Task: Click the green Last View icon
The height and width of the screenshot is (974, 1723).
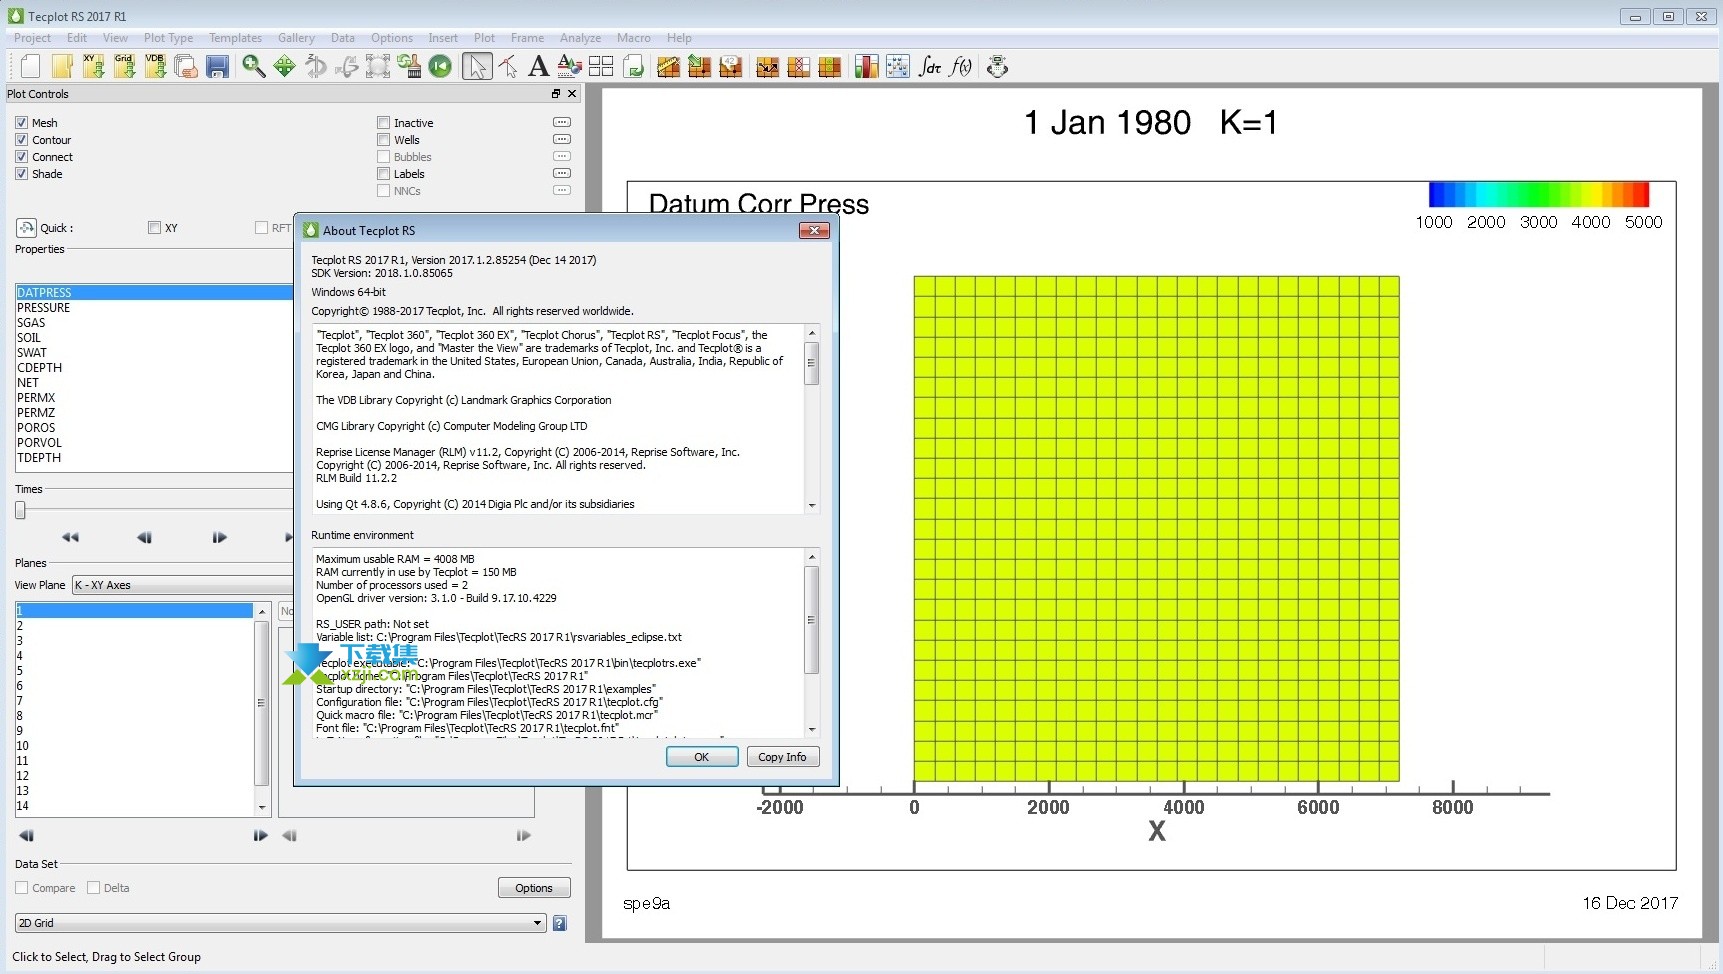Action: (x=440, y=67)
